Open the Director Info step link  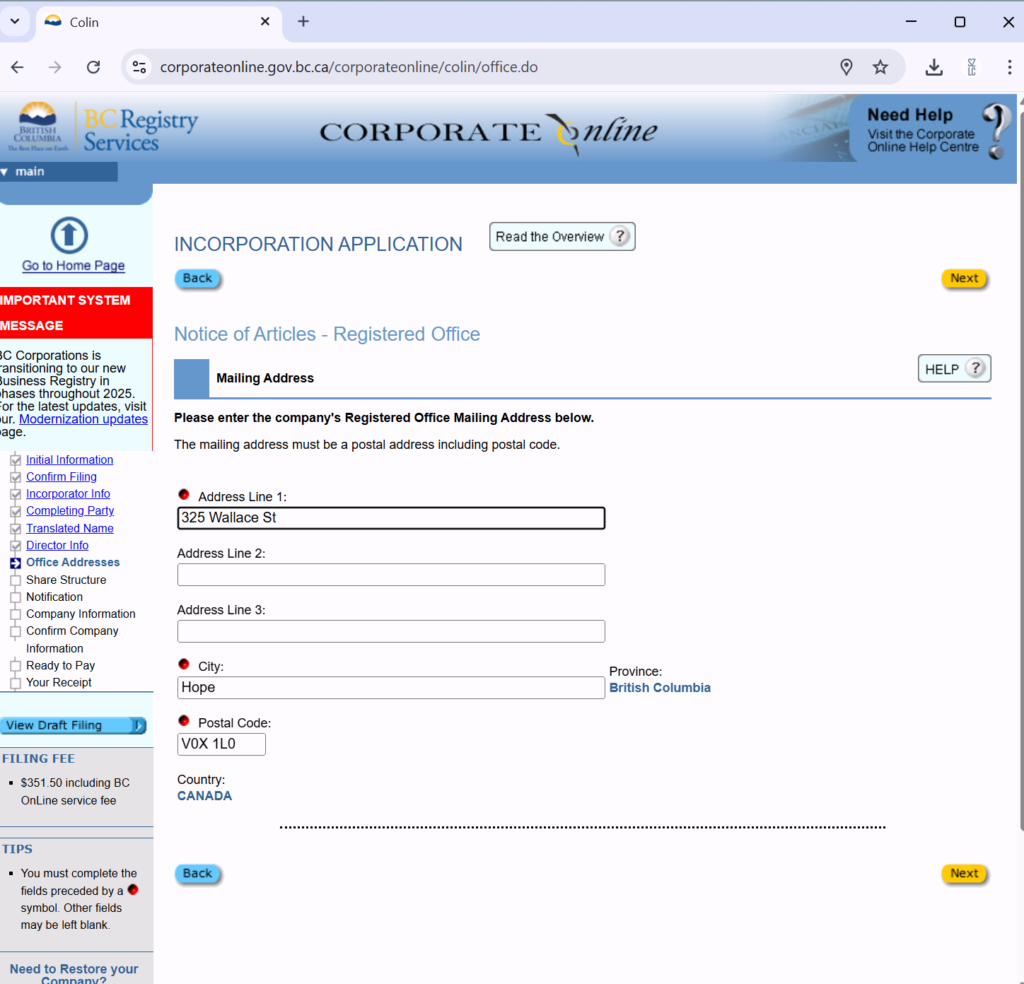point(57,545)
